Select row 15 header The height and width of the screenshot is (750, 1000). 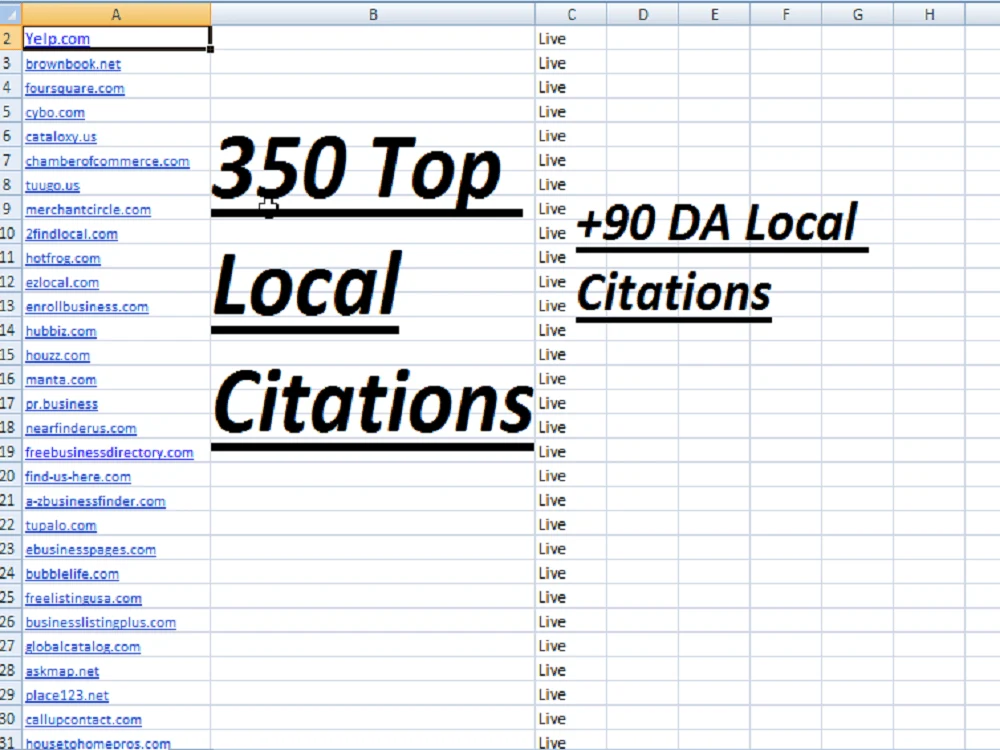click(10, 355)
